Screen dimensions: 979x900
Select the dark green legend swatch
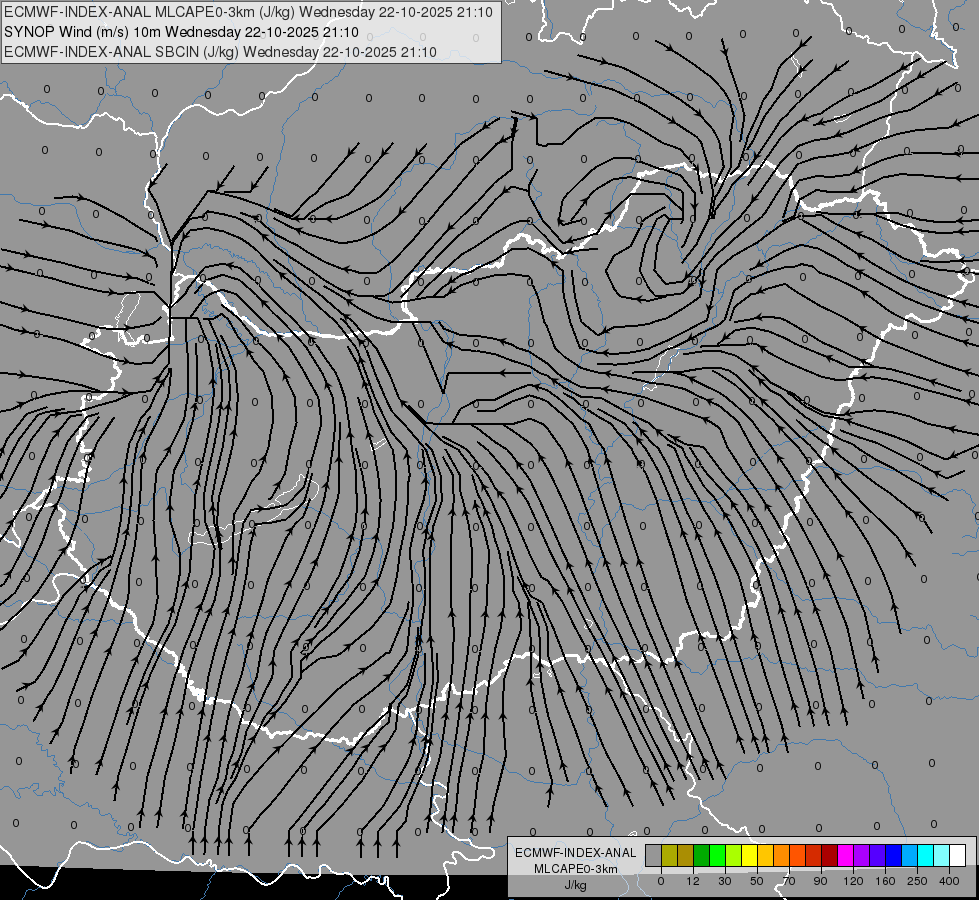tap(702, 856)
